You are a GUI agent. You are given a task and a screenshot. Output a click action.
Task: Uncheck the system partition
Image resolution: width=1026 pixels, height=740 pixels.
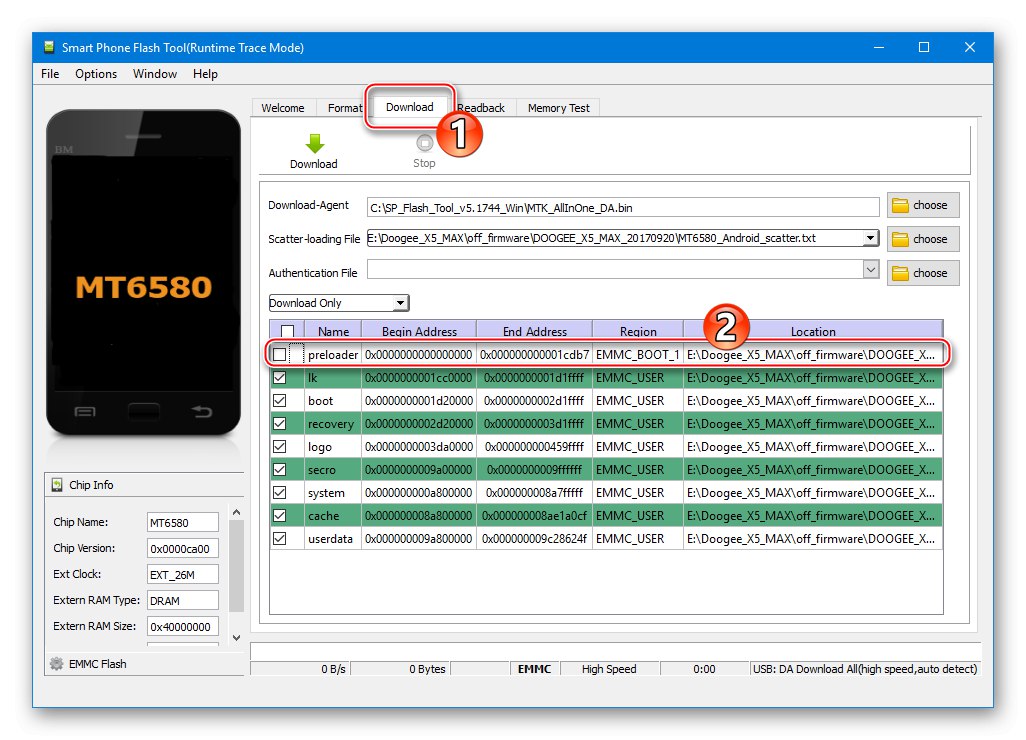[x=279, y=492]
